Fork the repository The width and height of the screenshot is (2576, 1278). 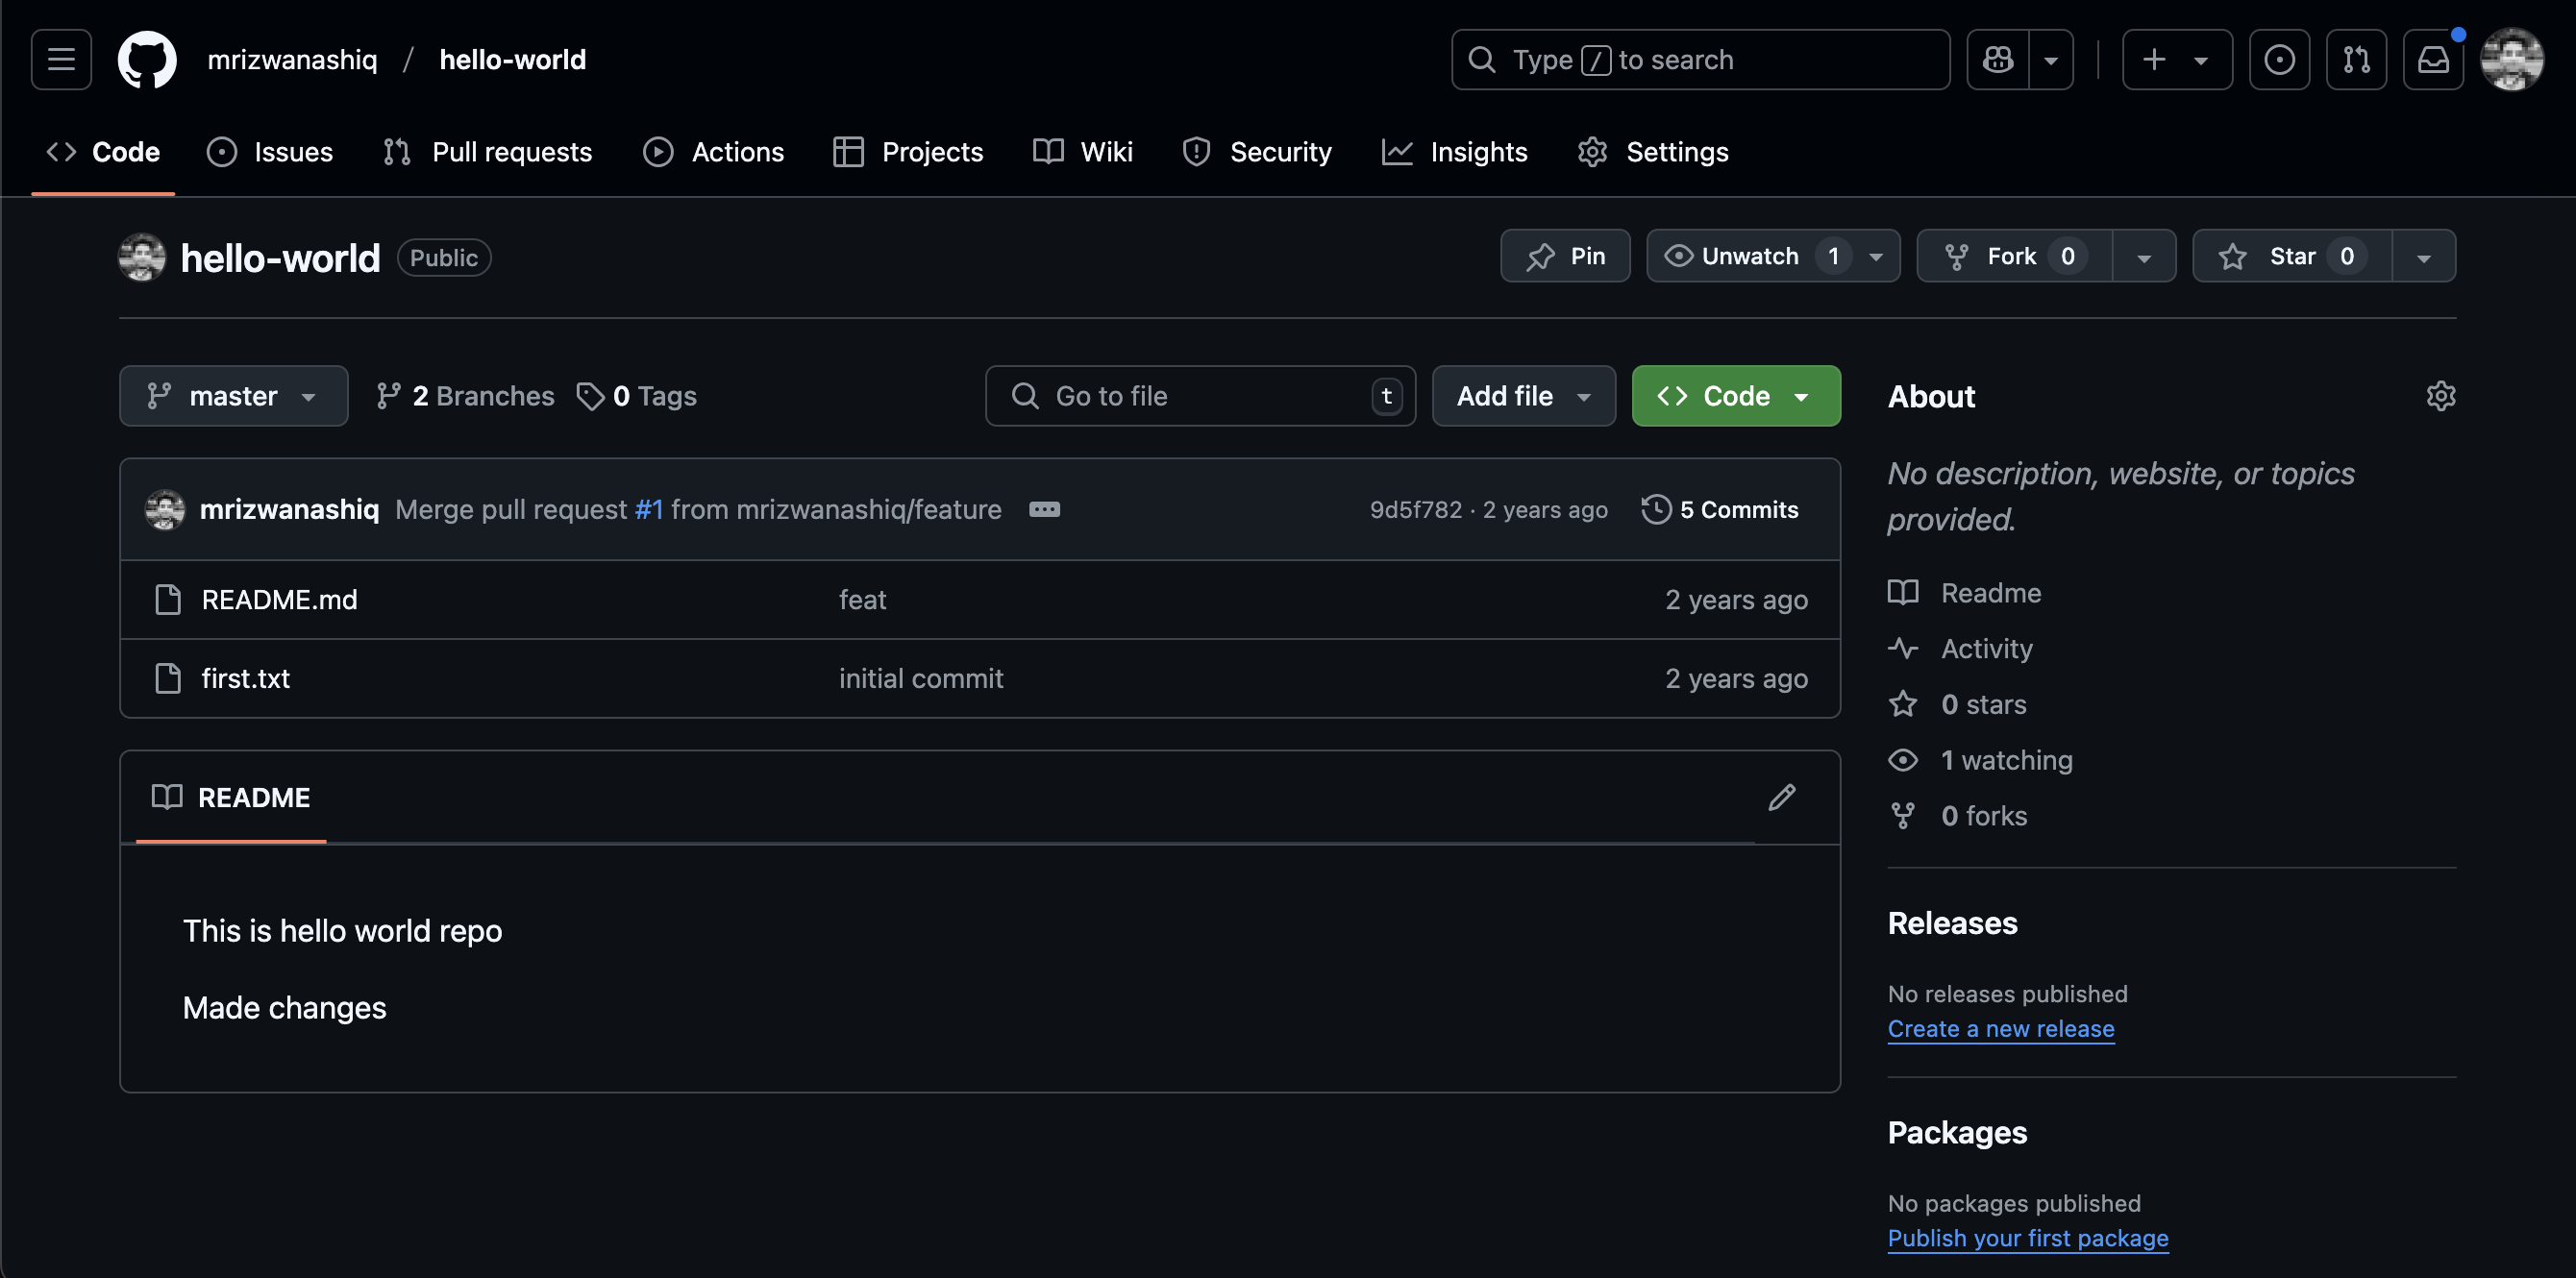tap(2015, 256)
